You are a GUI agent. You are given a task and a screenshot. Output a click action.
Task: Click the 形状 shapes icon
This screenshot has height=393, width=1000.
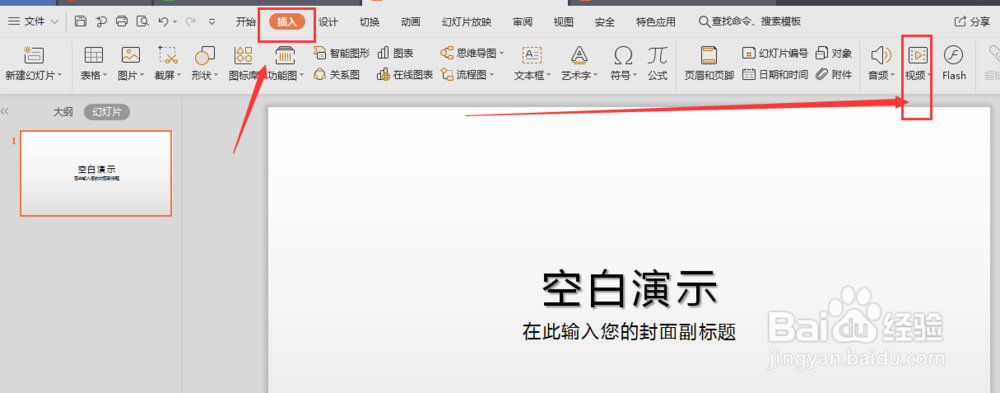click(x=205, y=56)
